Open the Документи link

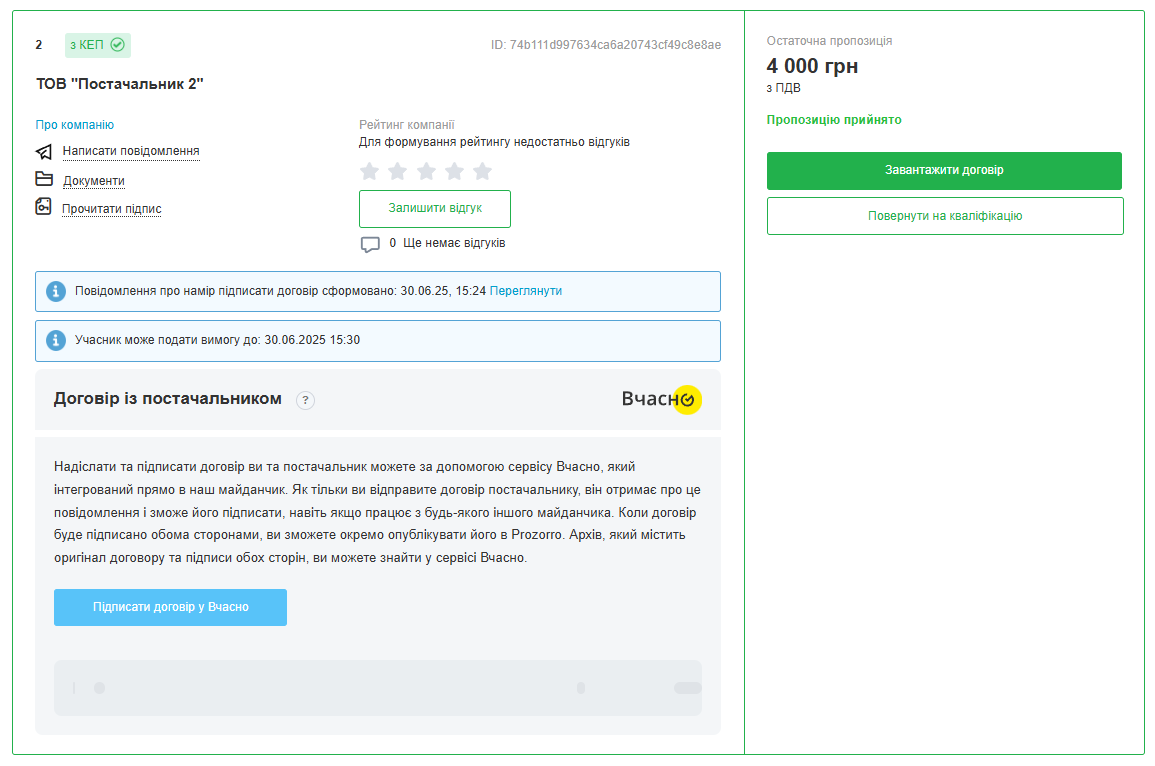click(x=94, y=181)
